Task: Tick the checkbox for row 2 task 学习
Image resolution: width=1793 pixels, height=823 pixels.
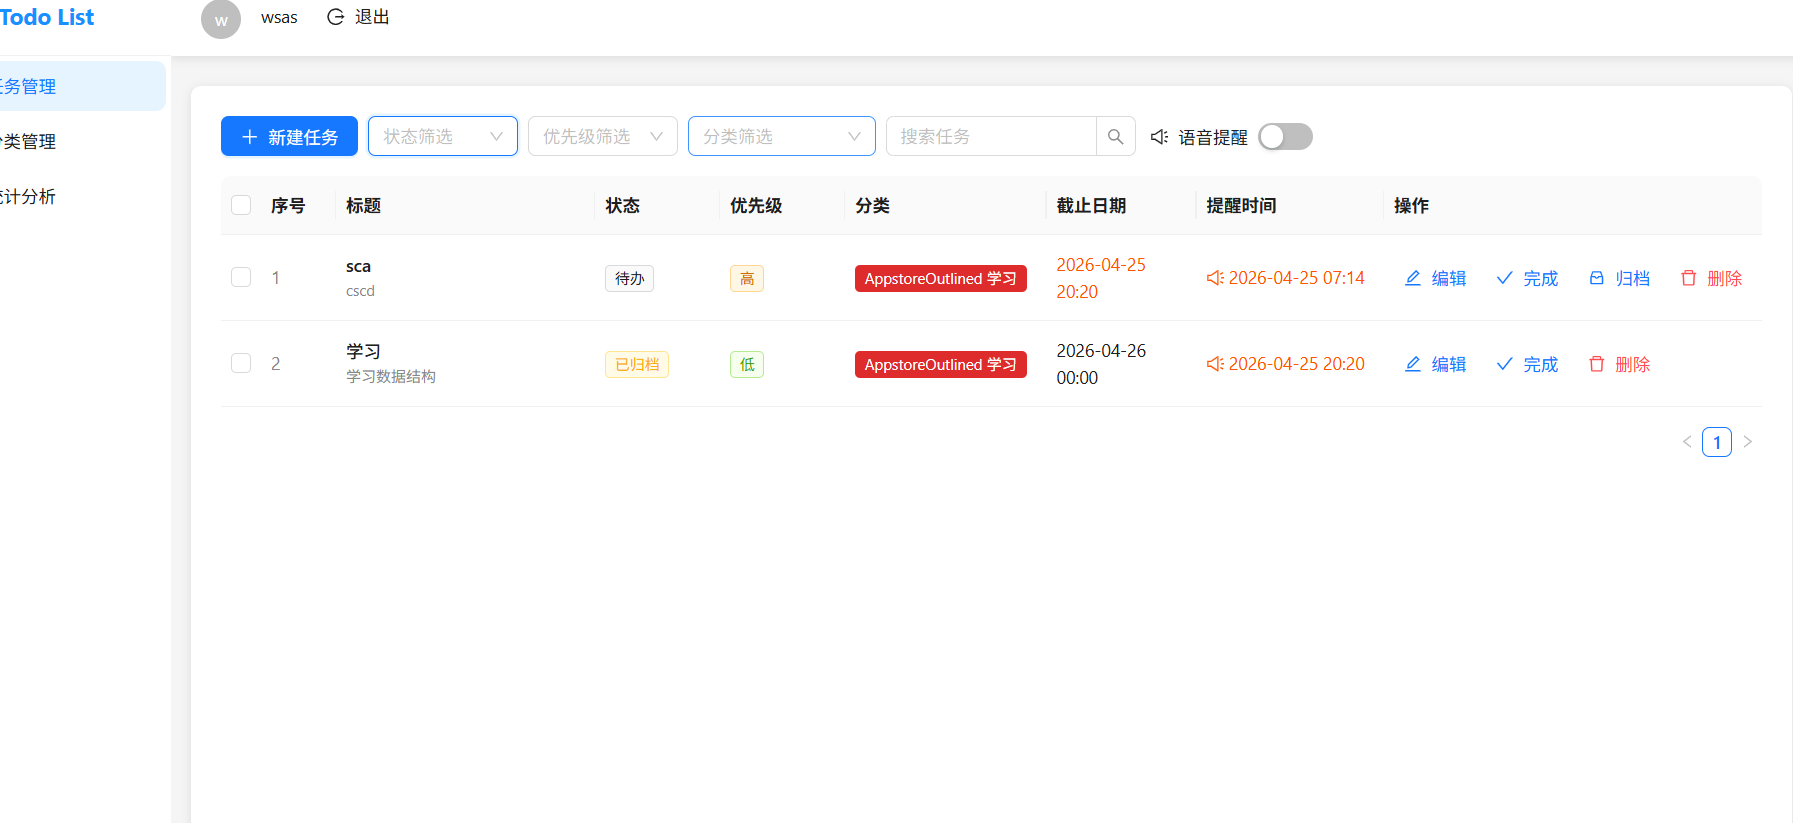Action: point(241,363)
